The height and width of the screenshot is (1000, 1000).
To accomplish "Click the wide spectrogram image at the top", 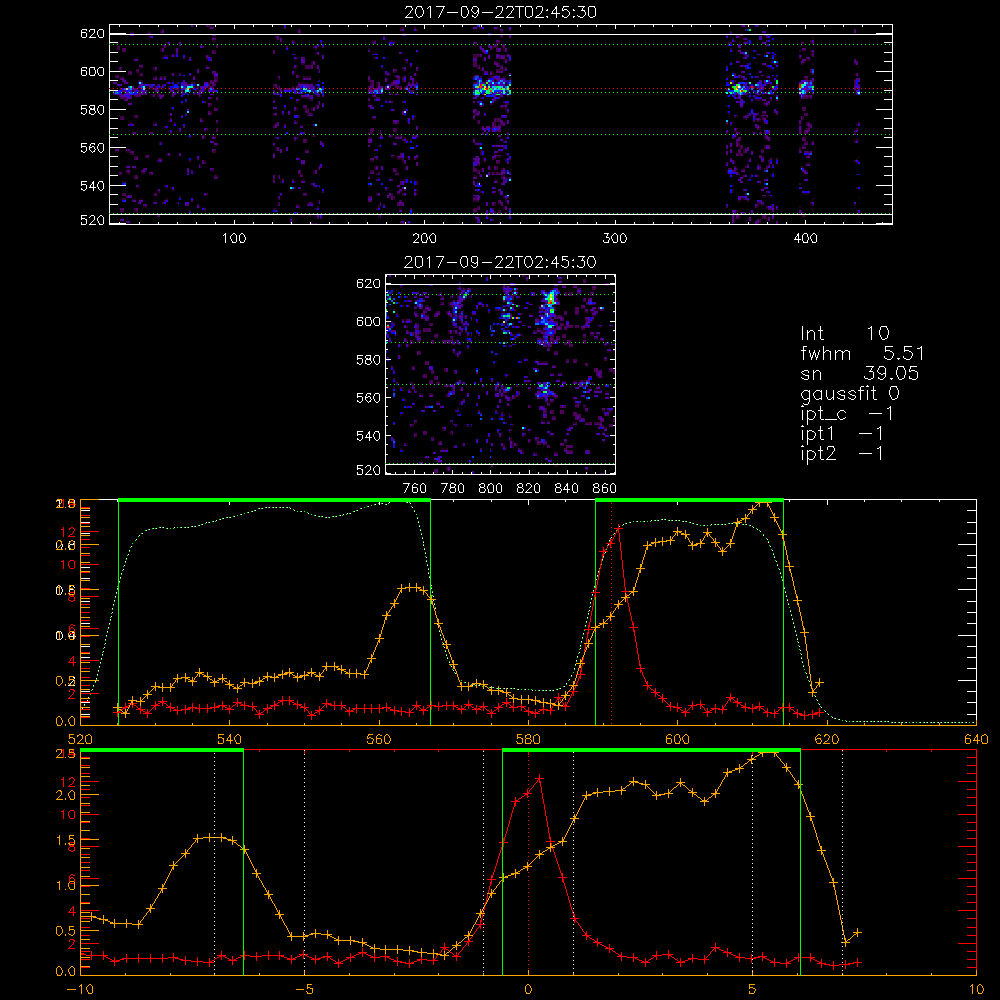I will pos(501,124).
